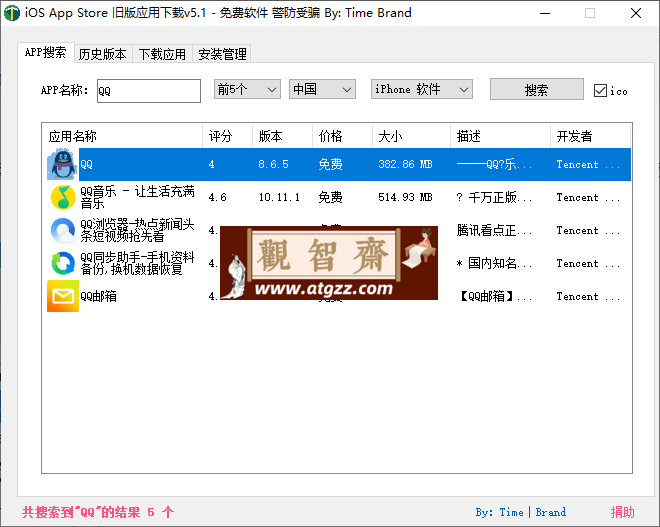Click the 搜索 button

click(x=537, y=89)
